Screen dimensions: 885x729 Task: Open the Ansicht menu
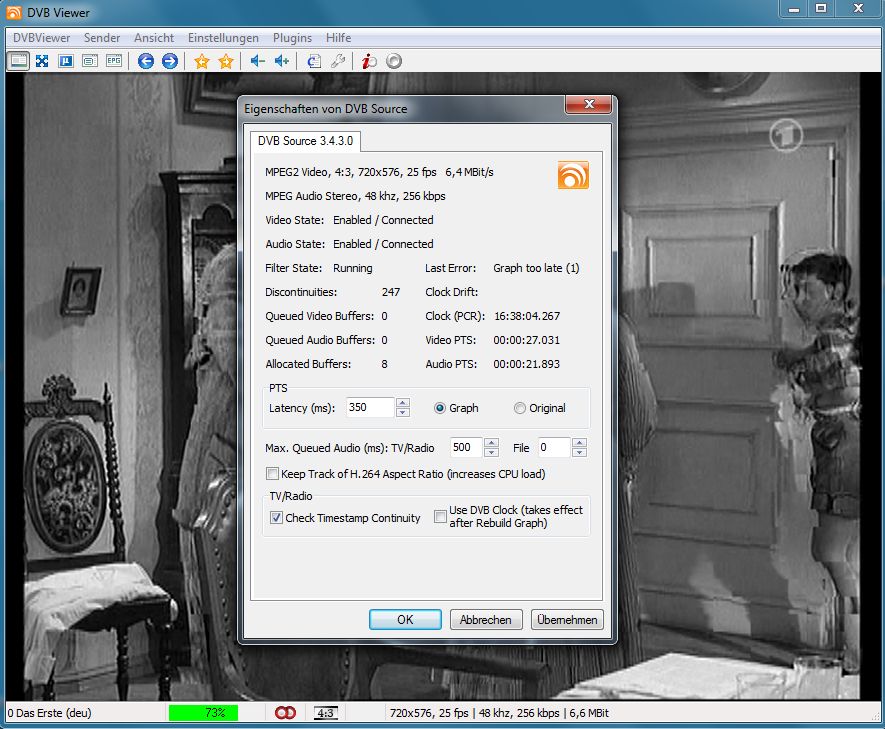[x=154, y=38]
